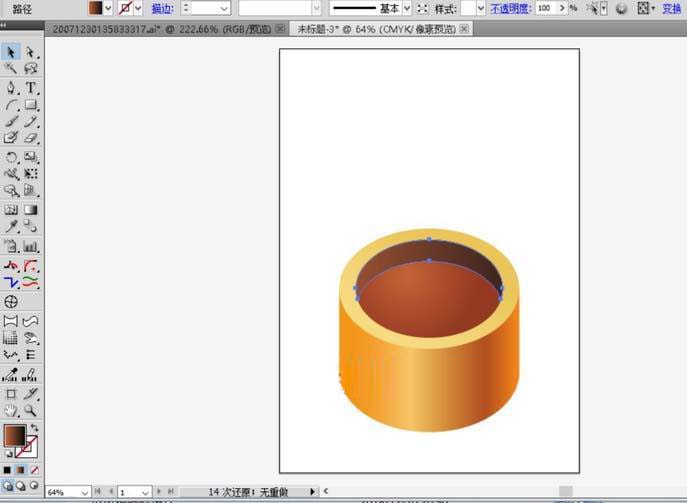Expand the fill color dropdown arrow

(x=108, y=8)
